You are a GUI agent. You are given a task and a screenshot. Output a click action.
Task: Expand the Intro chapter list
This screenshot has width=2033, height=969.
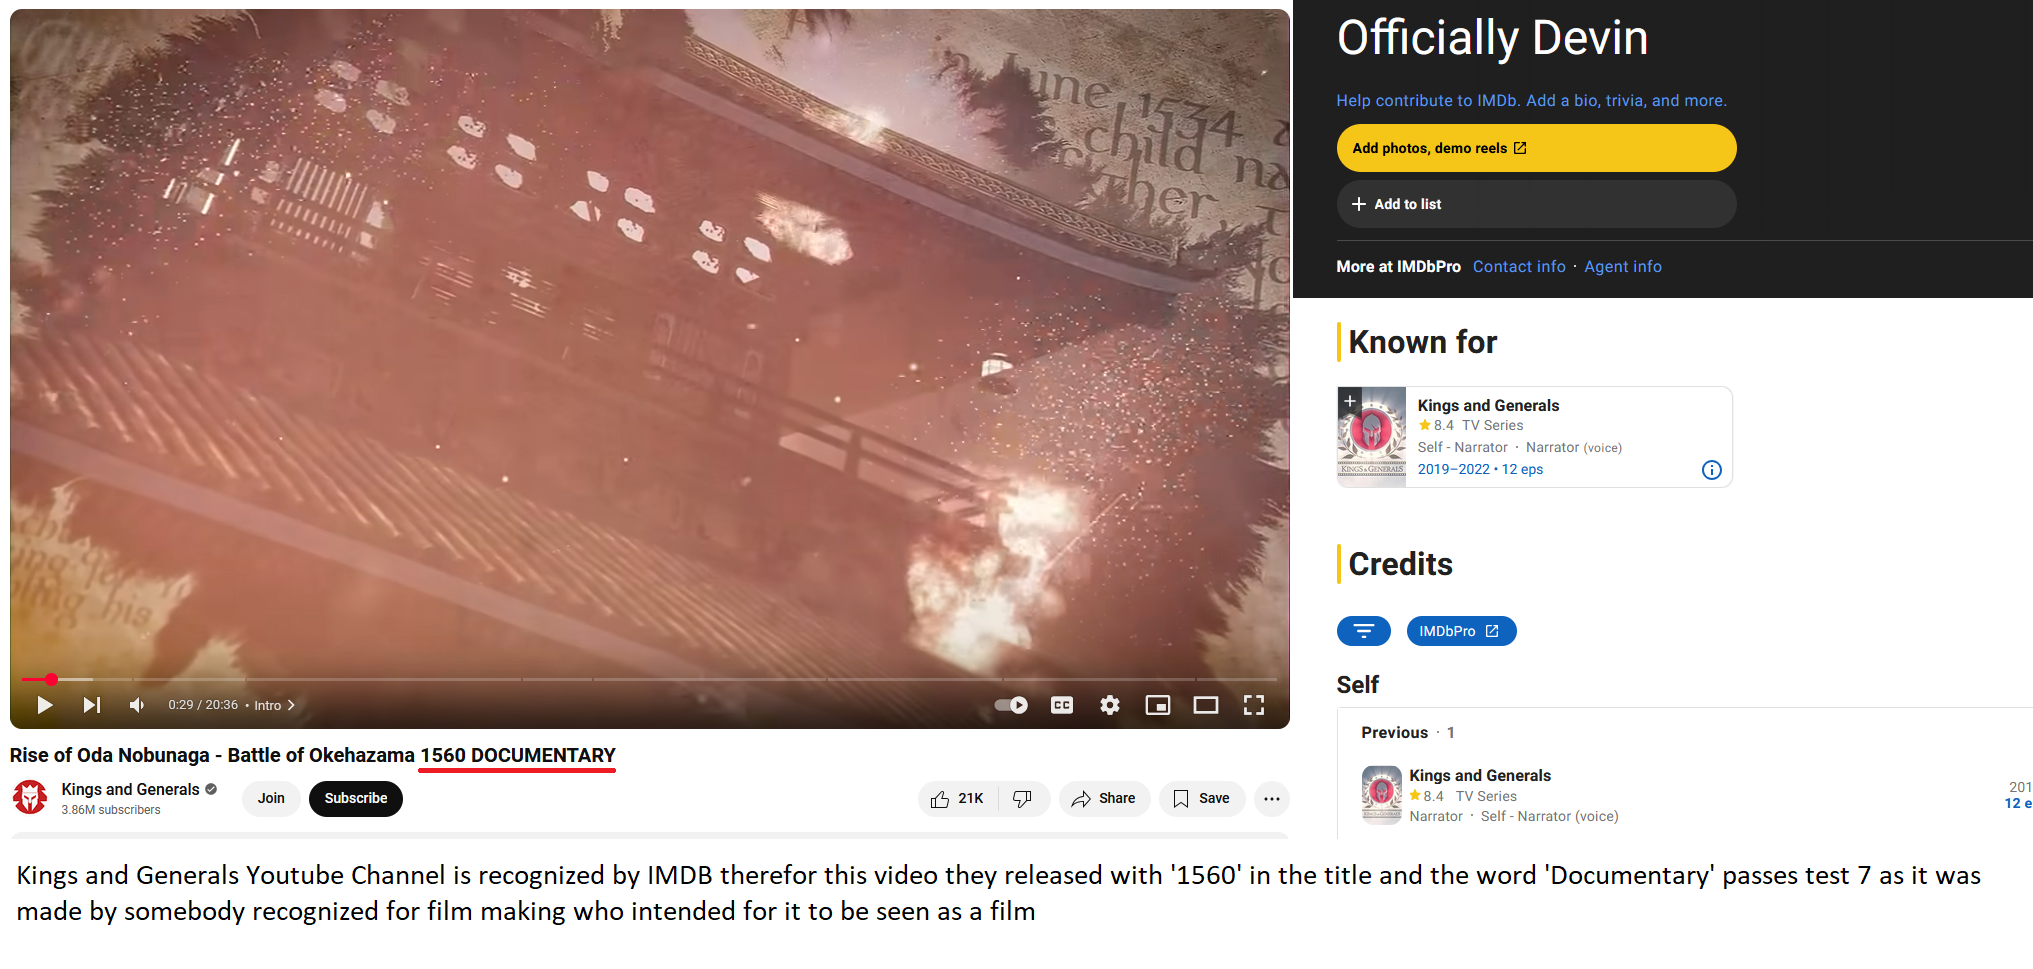coord(275,705)
